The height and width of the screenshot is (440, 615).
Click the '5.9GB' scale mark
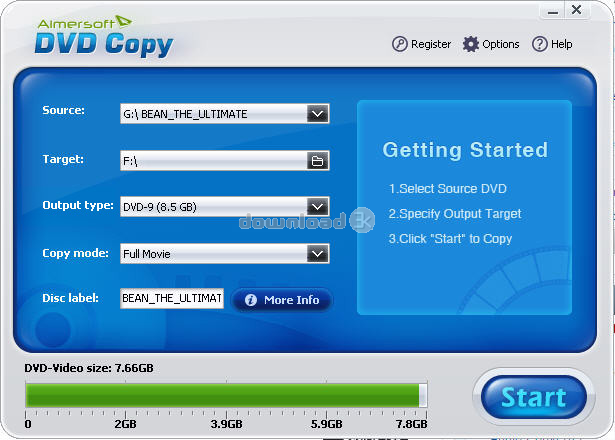pyautogui.click(x=326, y=424)
